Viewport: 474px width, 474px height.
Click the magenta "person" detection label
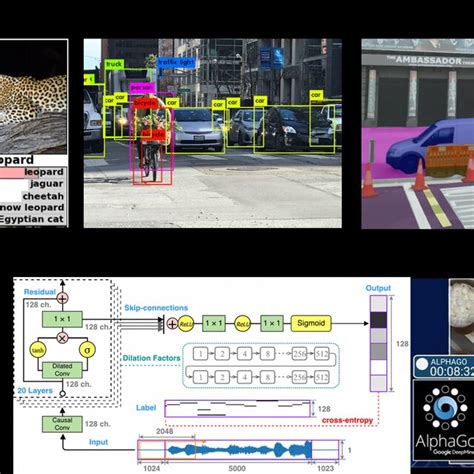point(142,88)
